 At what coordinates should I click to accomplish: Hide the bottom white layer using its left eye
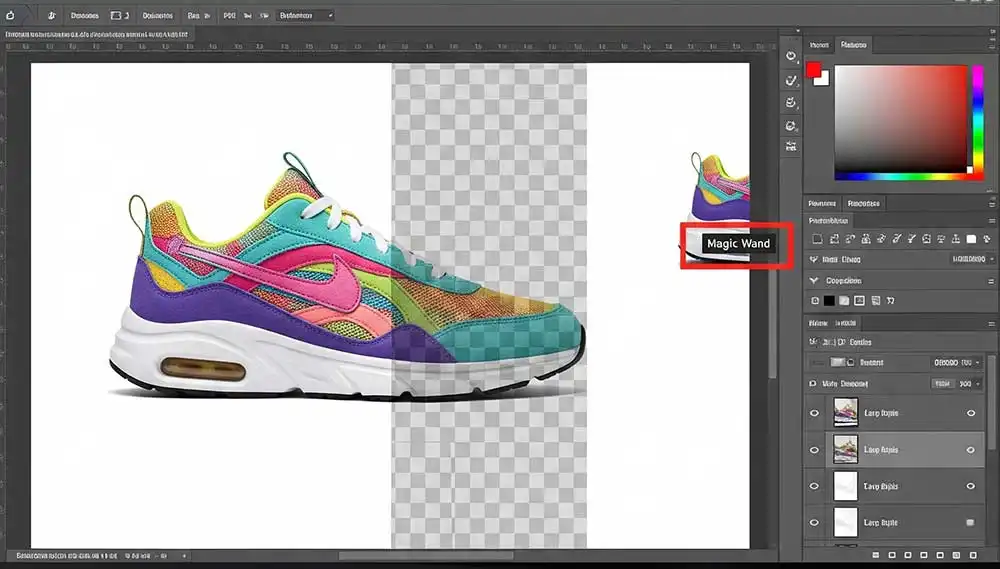tap(814, 522)
